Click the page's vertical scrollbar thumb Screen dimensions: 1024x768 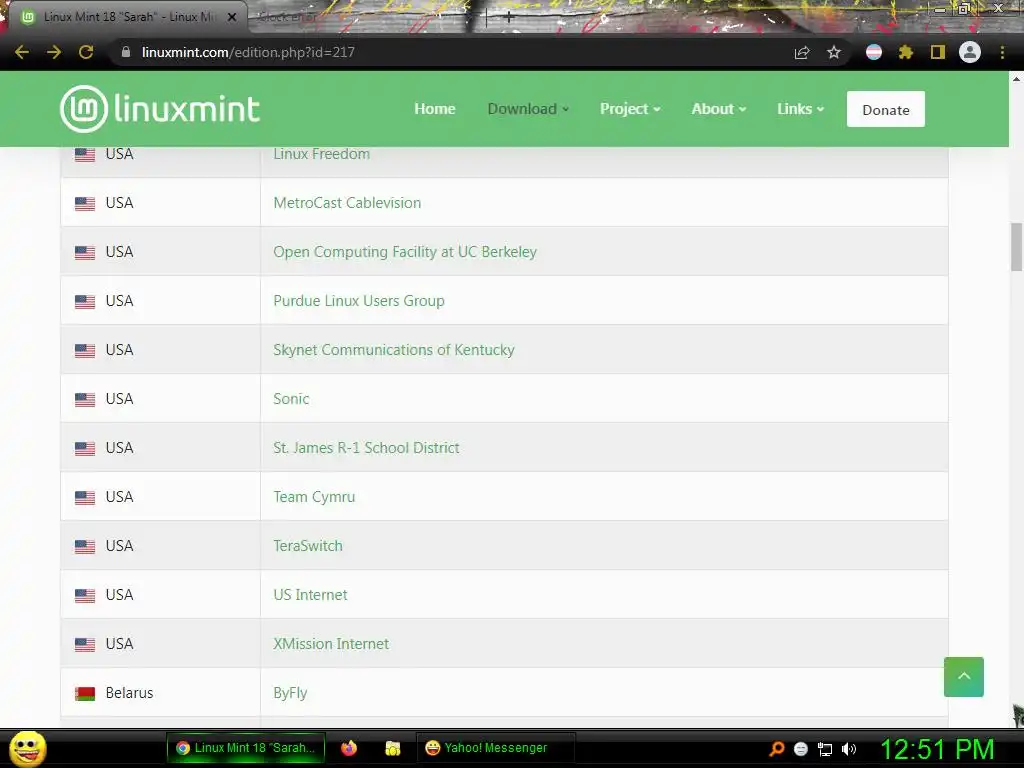point(1016,247)
